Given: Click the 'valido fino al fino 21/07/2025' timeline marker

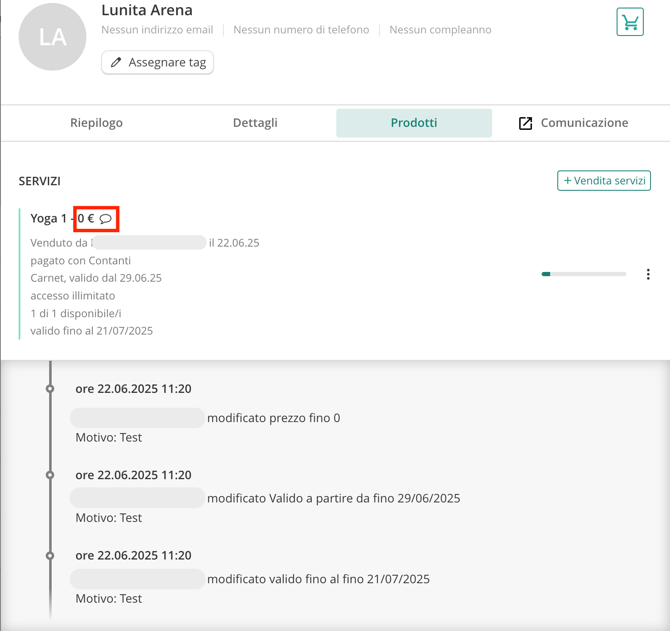Looking at the screenshot, I should (50, 555).
